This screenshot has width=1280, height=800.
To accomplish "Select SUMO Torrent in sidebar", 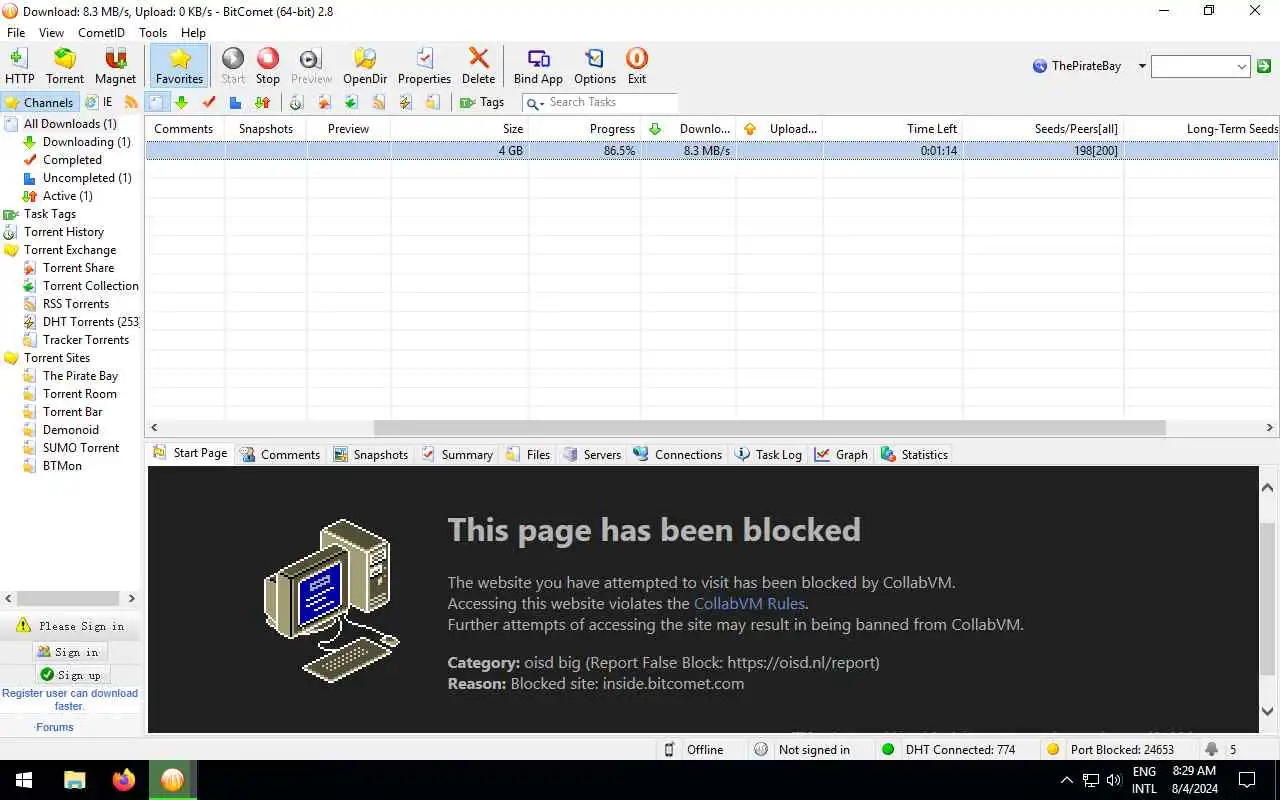I will 81,448.
